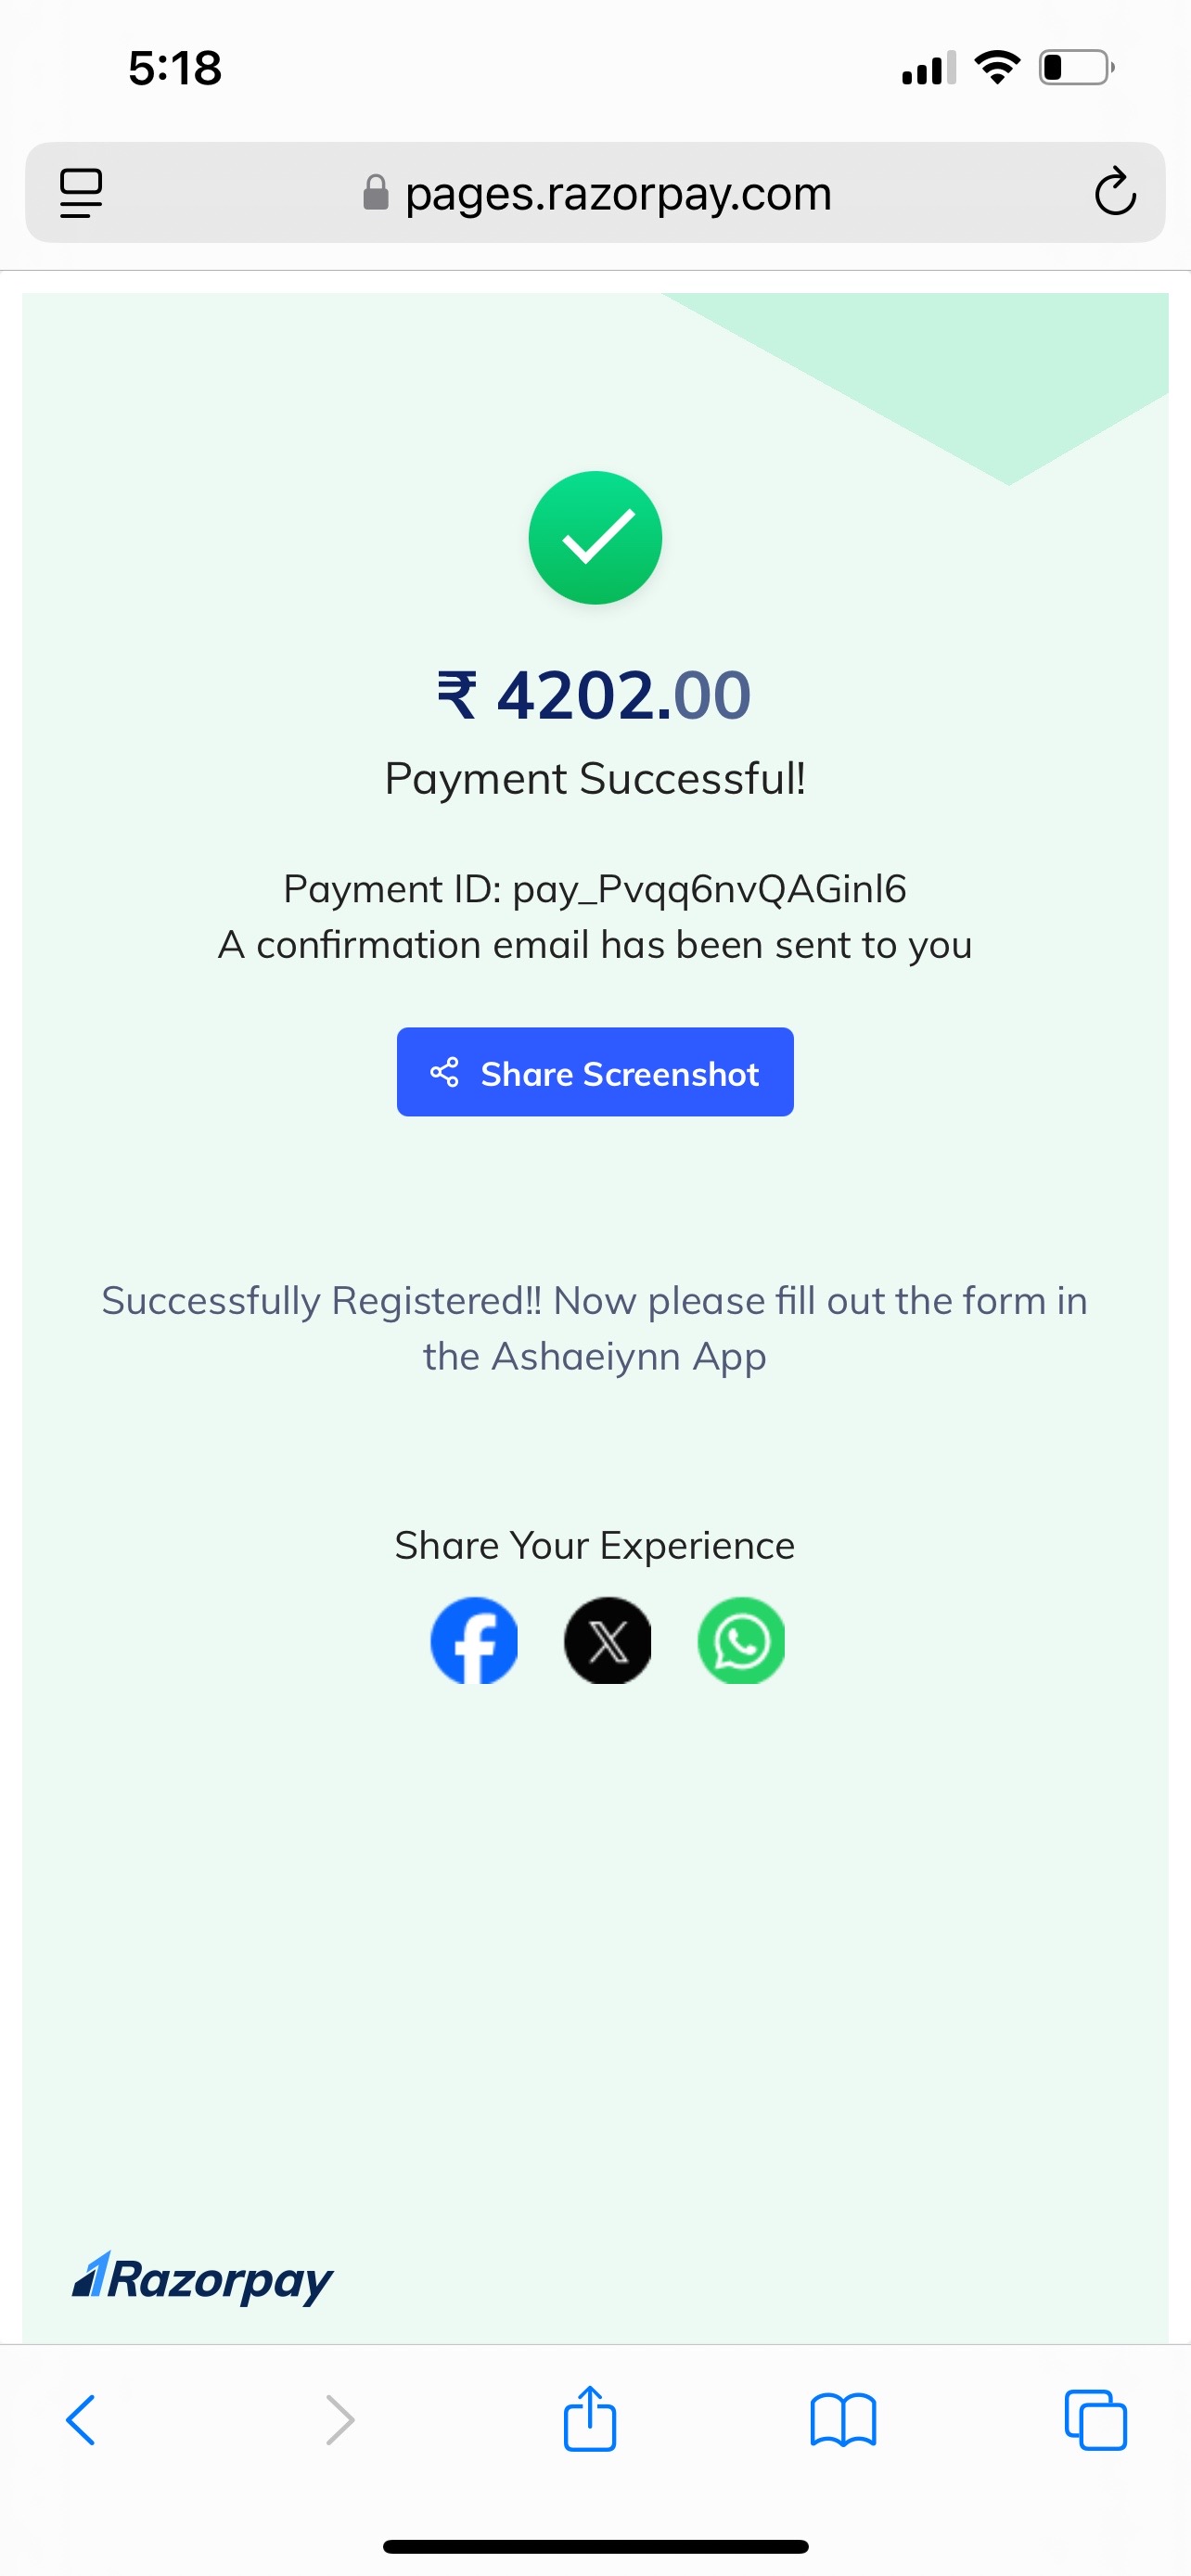1191x2576 pixels.
Task: Open the Safari share sheet icon
Action: point(590,2418)
